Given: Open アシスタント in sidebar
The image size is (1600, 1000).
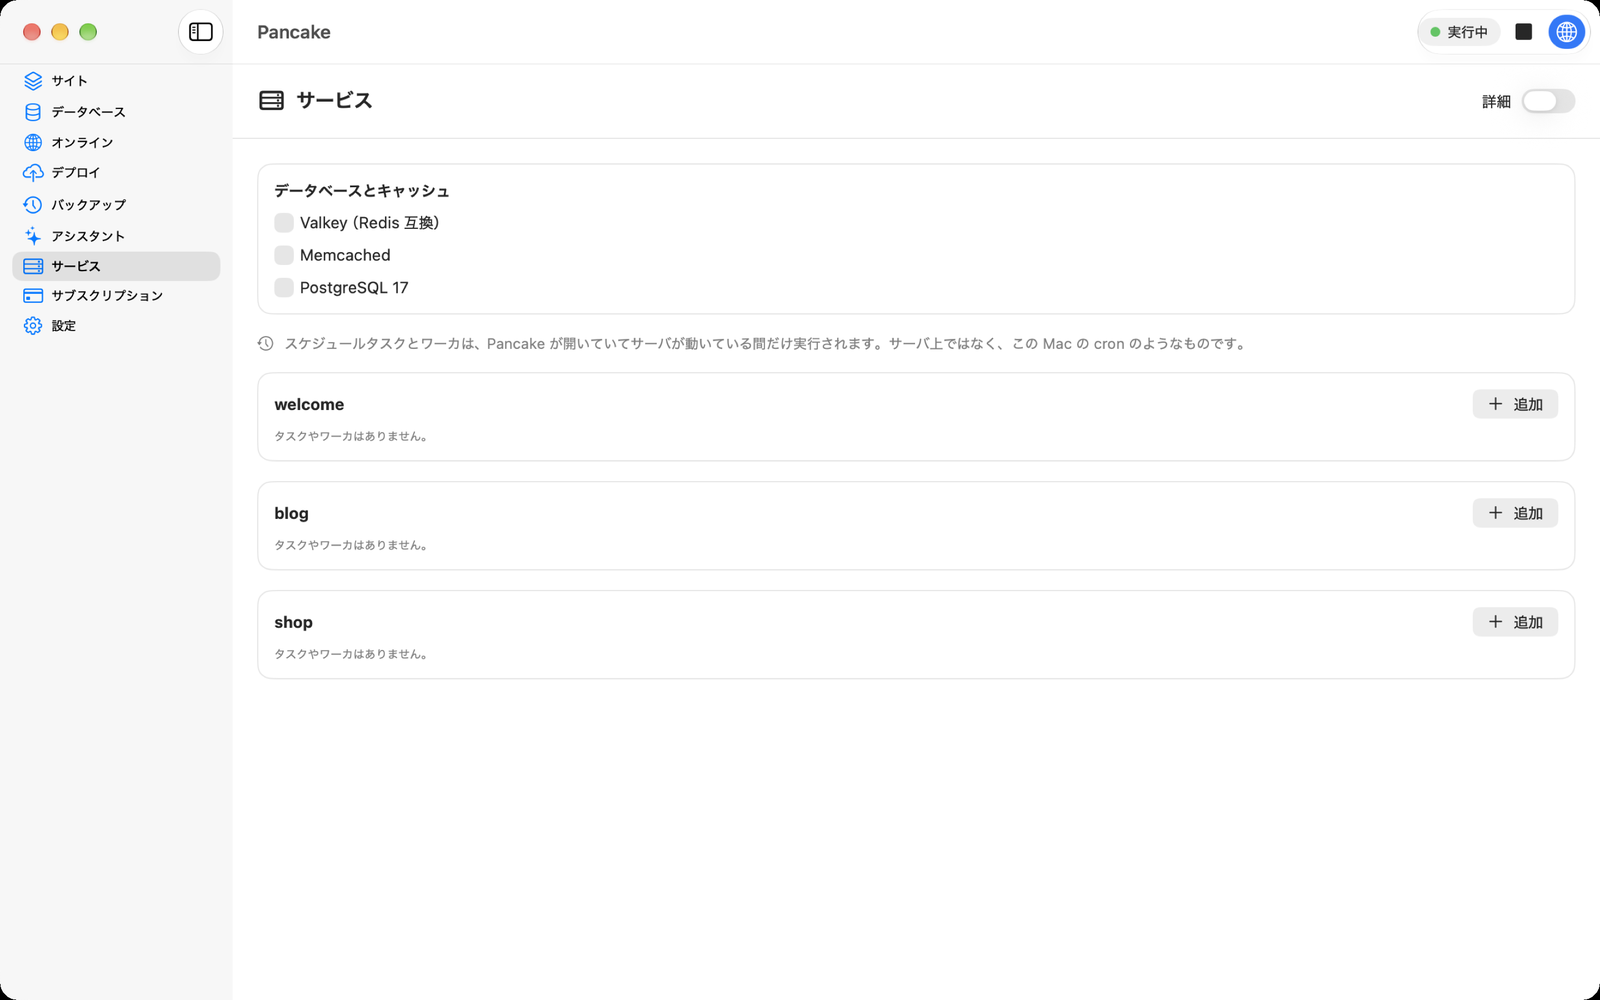Looking at the screenshot, I should (116, 236).
